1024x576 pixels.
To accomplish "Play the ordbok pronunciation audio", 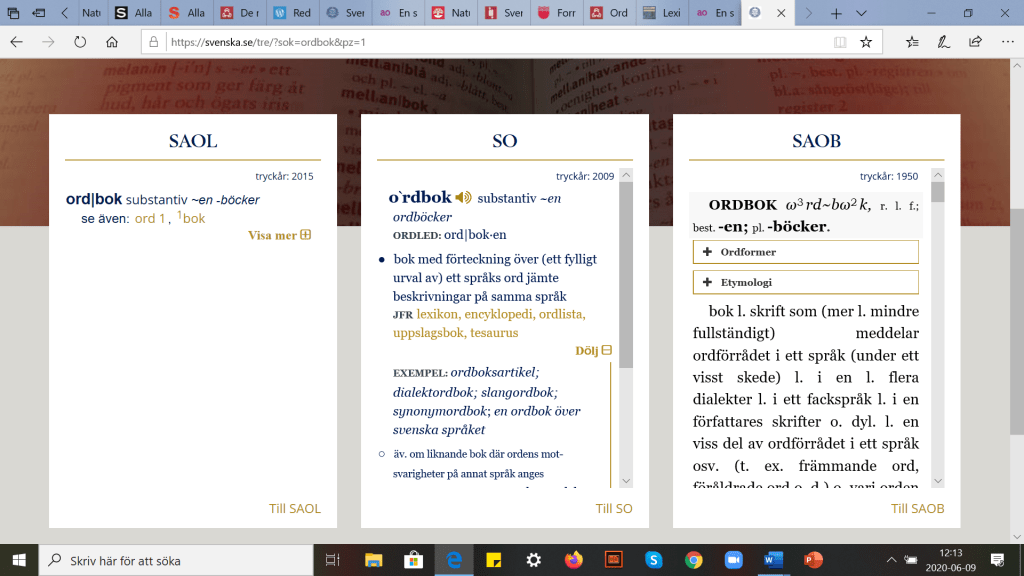I will click(x=463, y=198).
